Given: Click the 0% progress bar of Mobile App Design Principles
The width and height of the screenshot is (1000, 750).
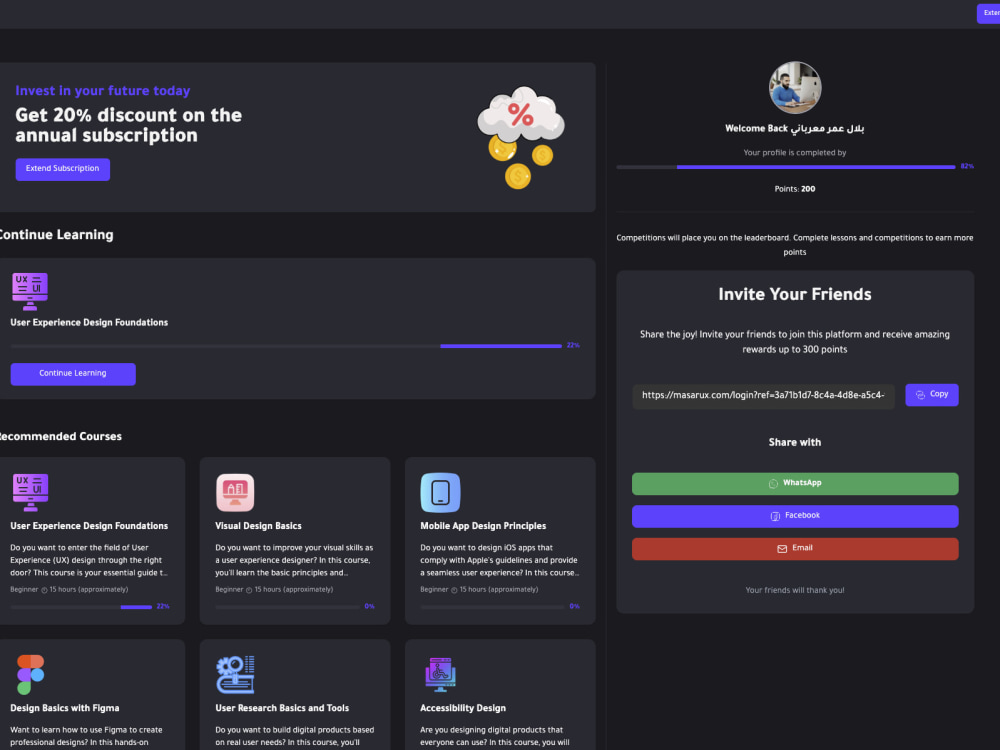Looking at the screenshot, I should click(492, 607).
